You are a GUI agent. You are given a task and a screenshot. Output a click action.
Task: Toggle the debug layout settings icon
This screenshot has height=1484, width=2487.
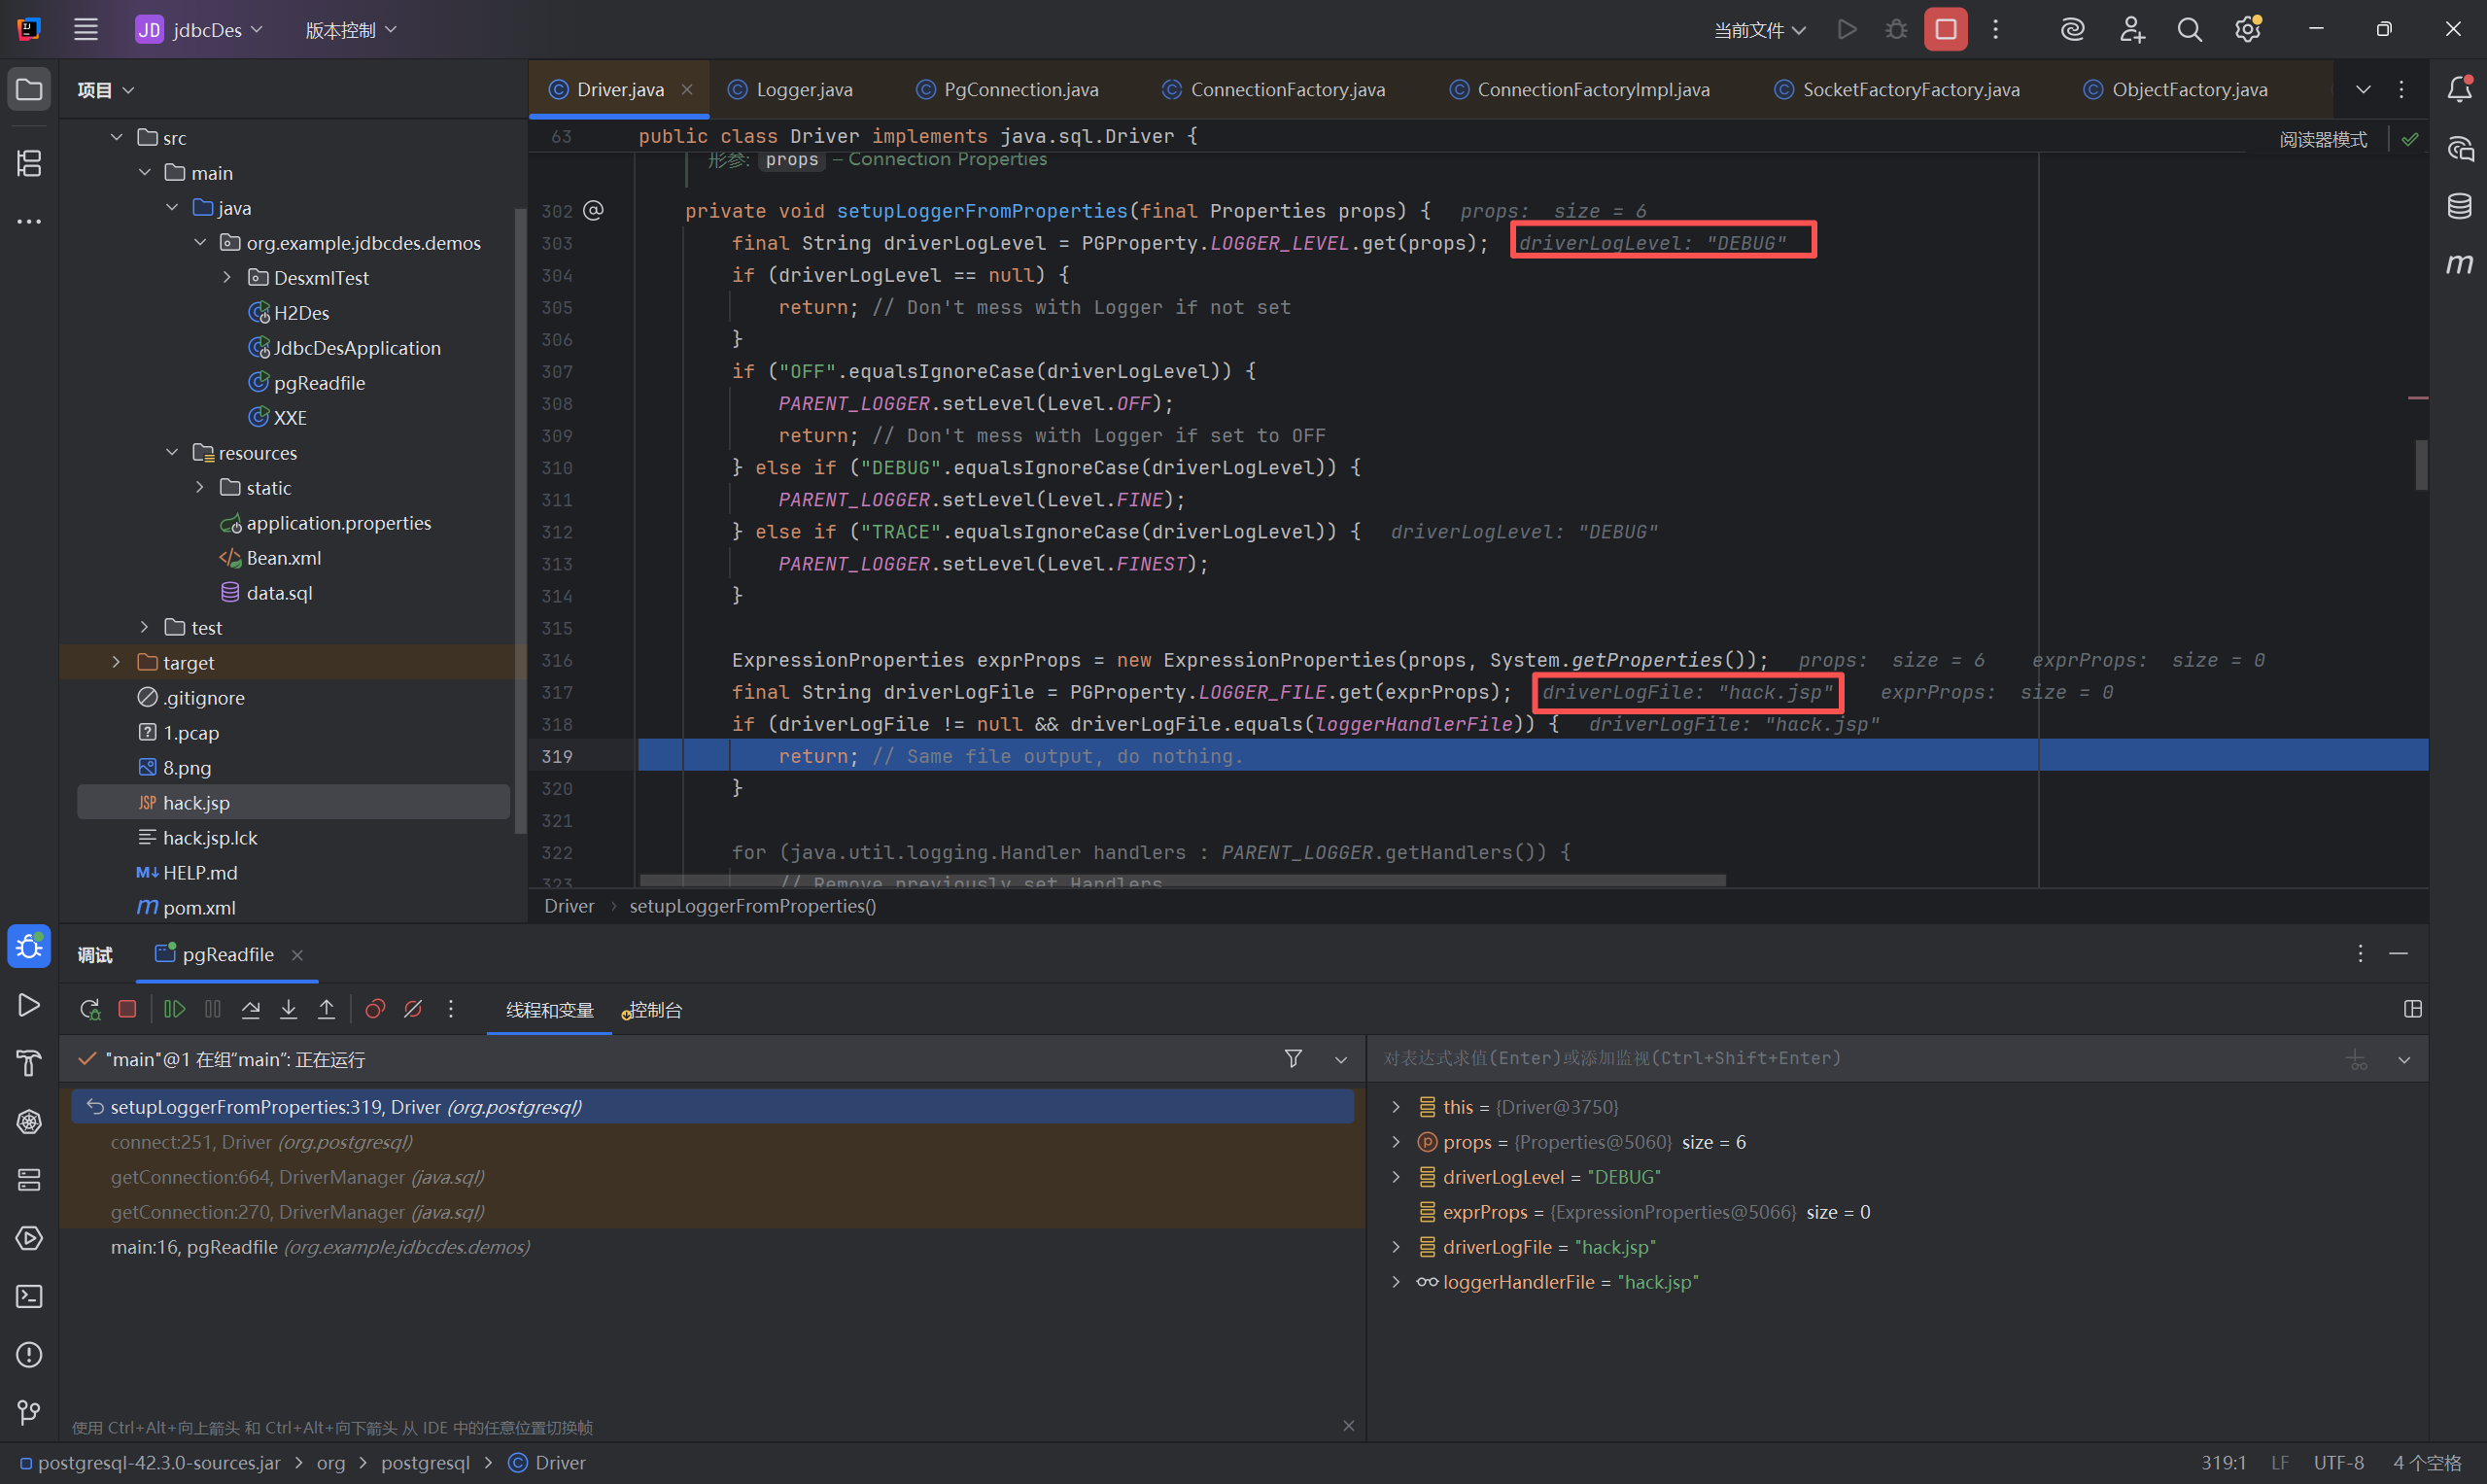[2412, 1009]
